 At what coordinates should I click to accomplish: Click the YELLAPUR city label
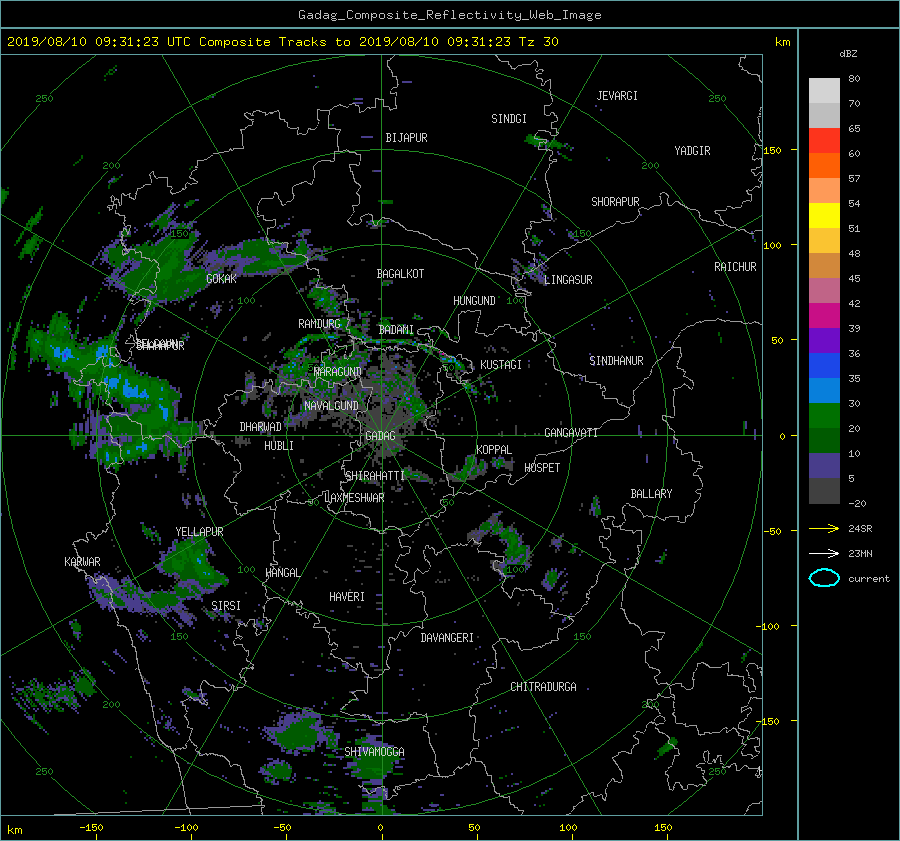pyautogui.click(x=199, y=532)
